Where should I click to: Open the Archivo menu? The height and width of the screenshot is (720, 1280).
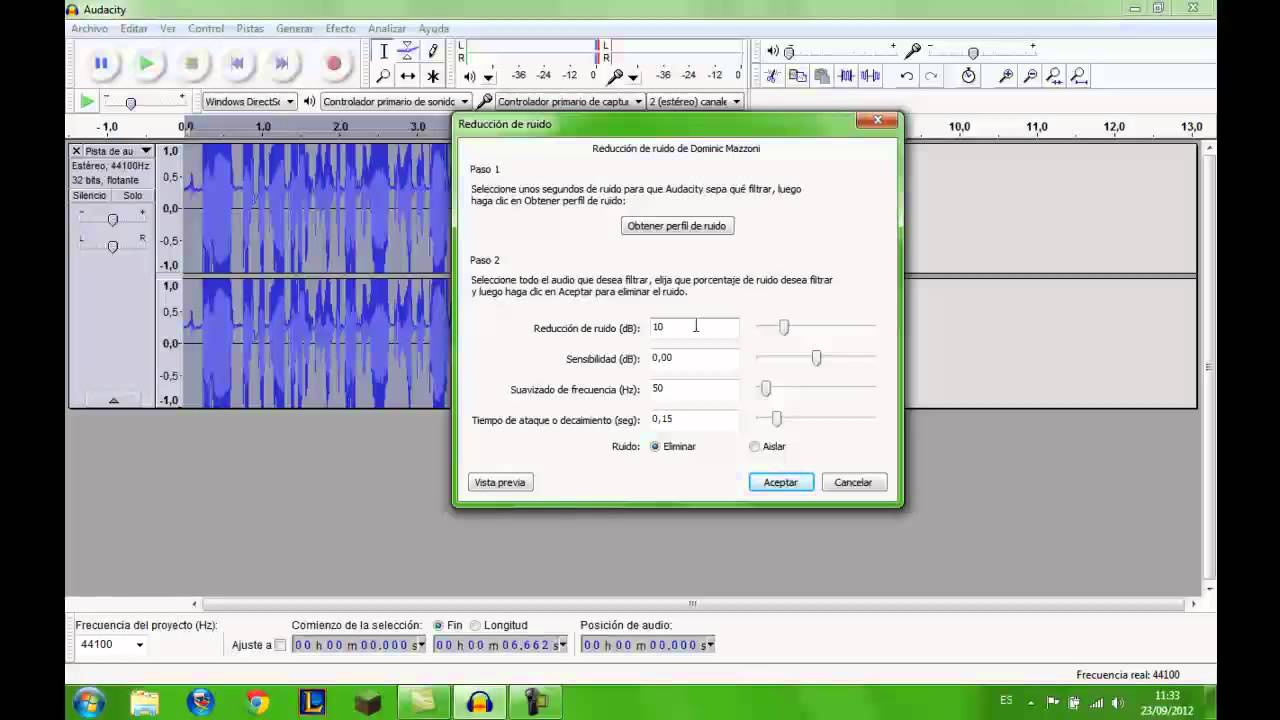89,29
